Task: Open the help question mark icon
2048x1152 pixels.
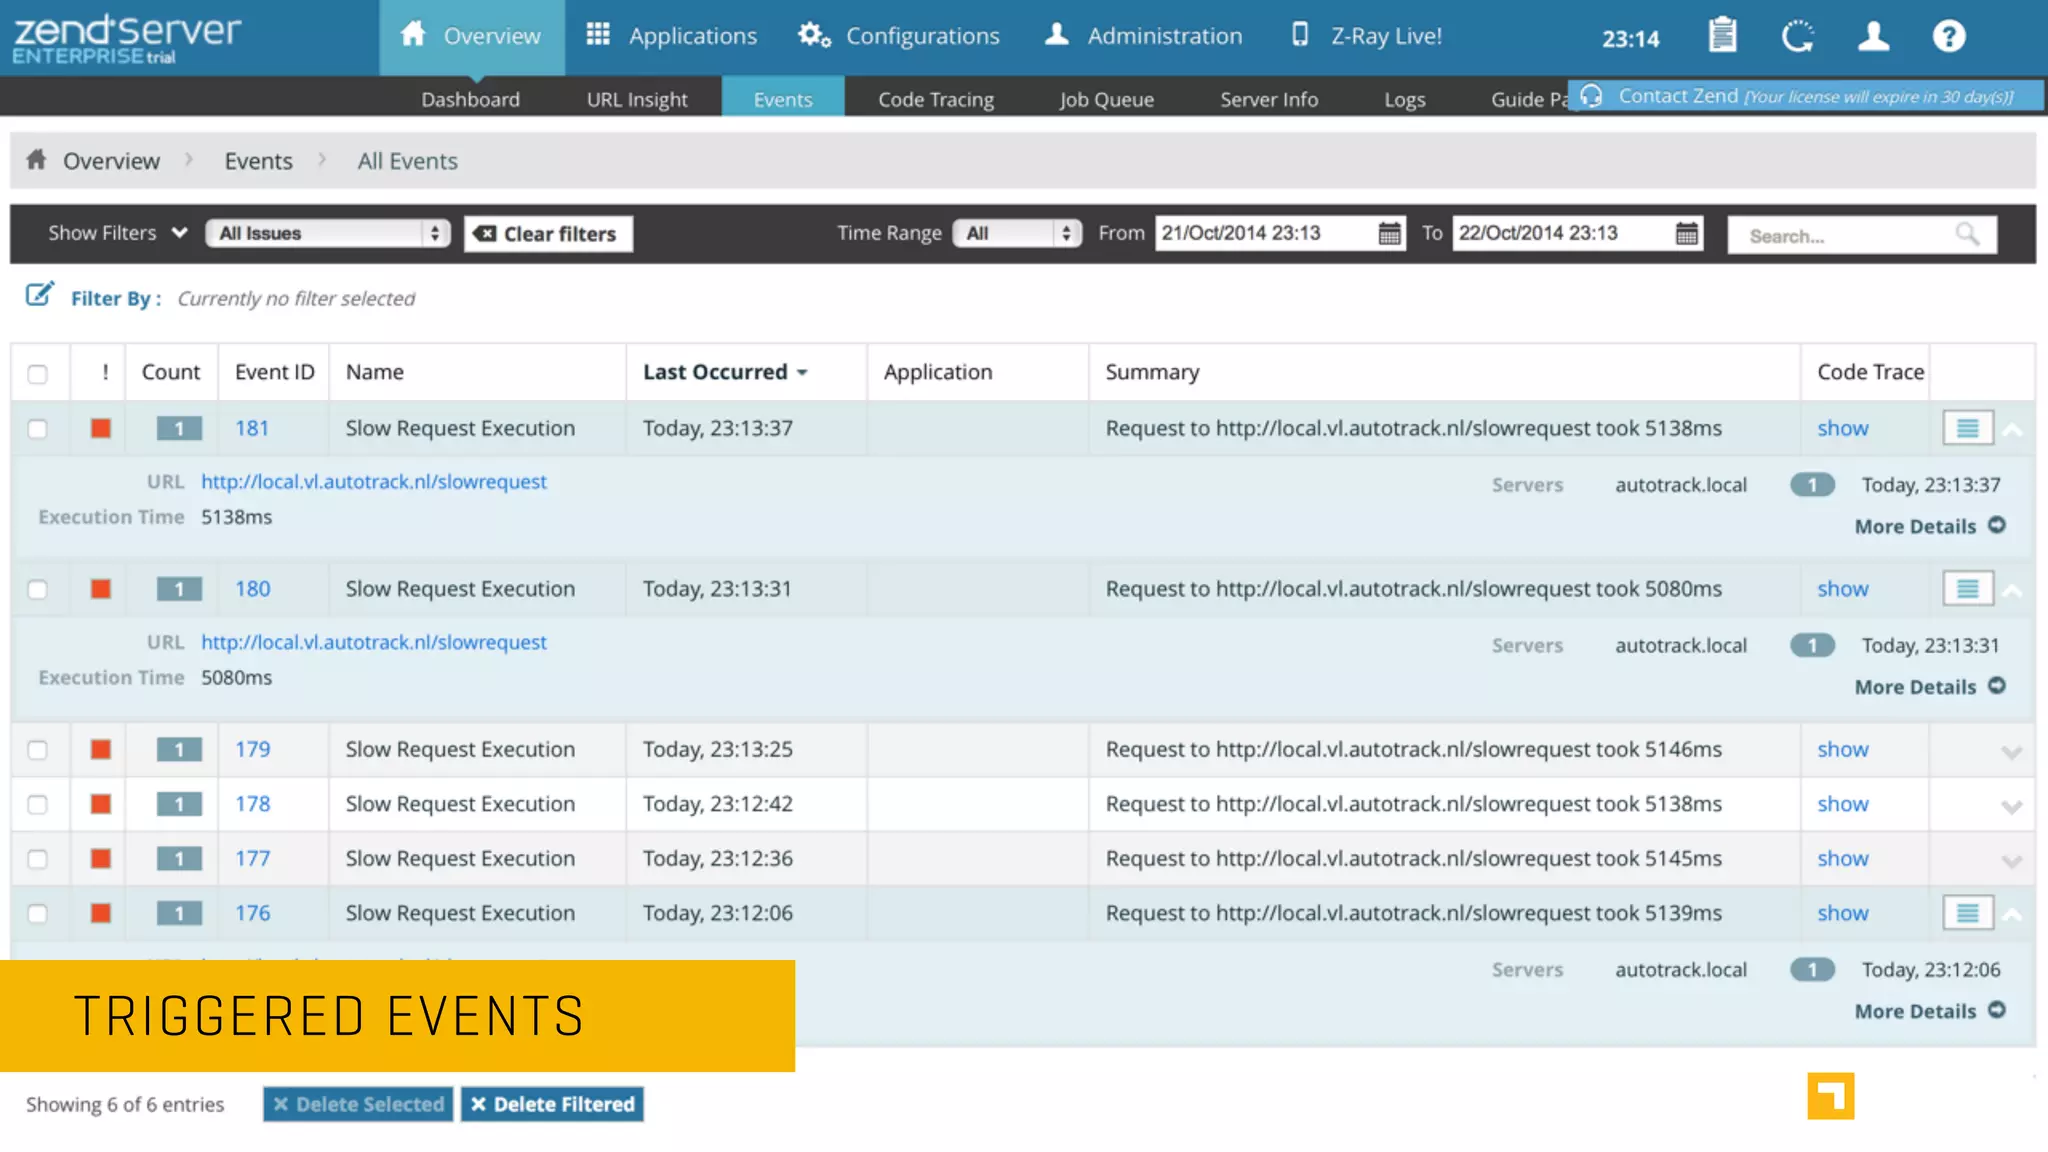Action: pos(1948,36)
